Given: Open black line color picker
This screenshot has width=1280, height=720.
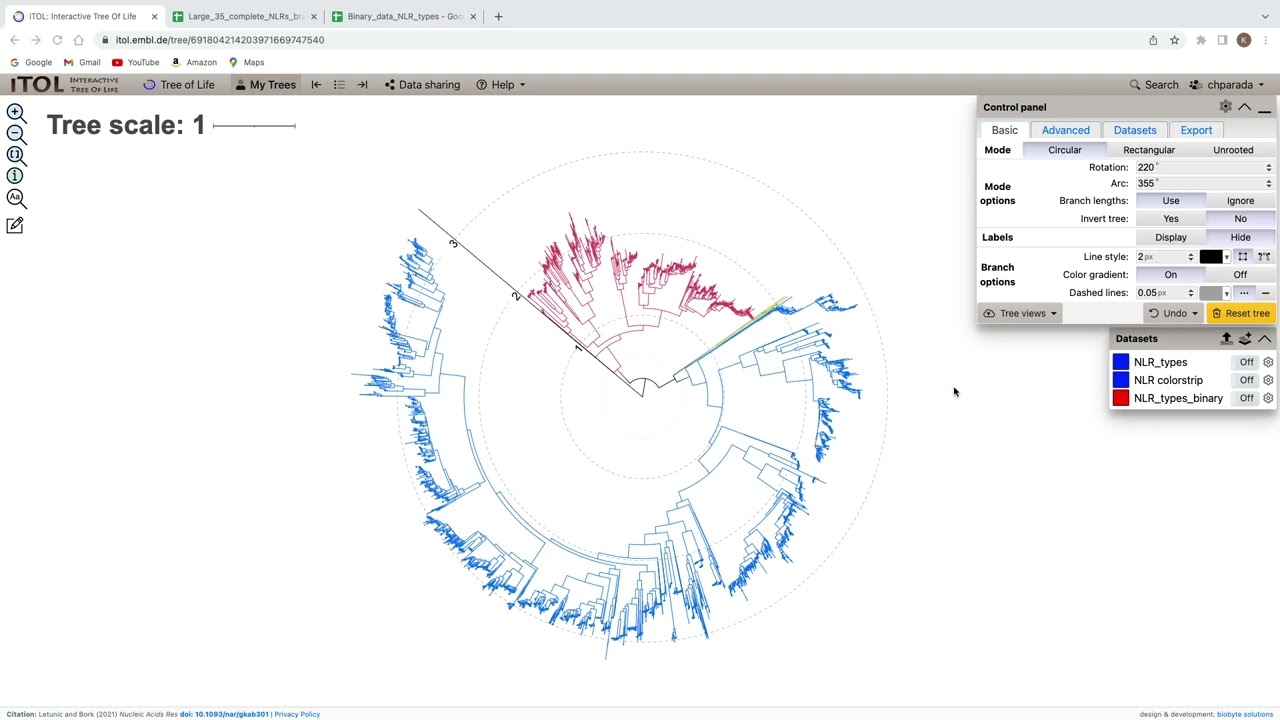Looking at the screenshot, I should (1214, 257).
